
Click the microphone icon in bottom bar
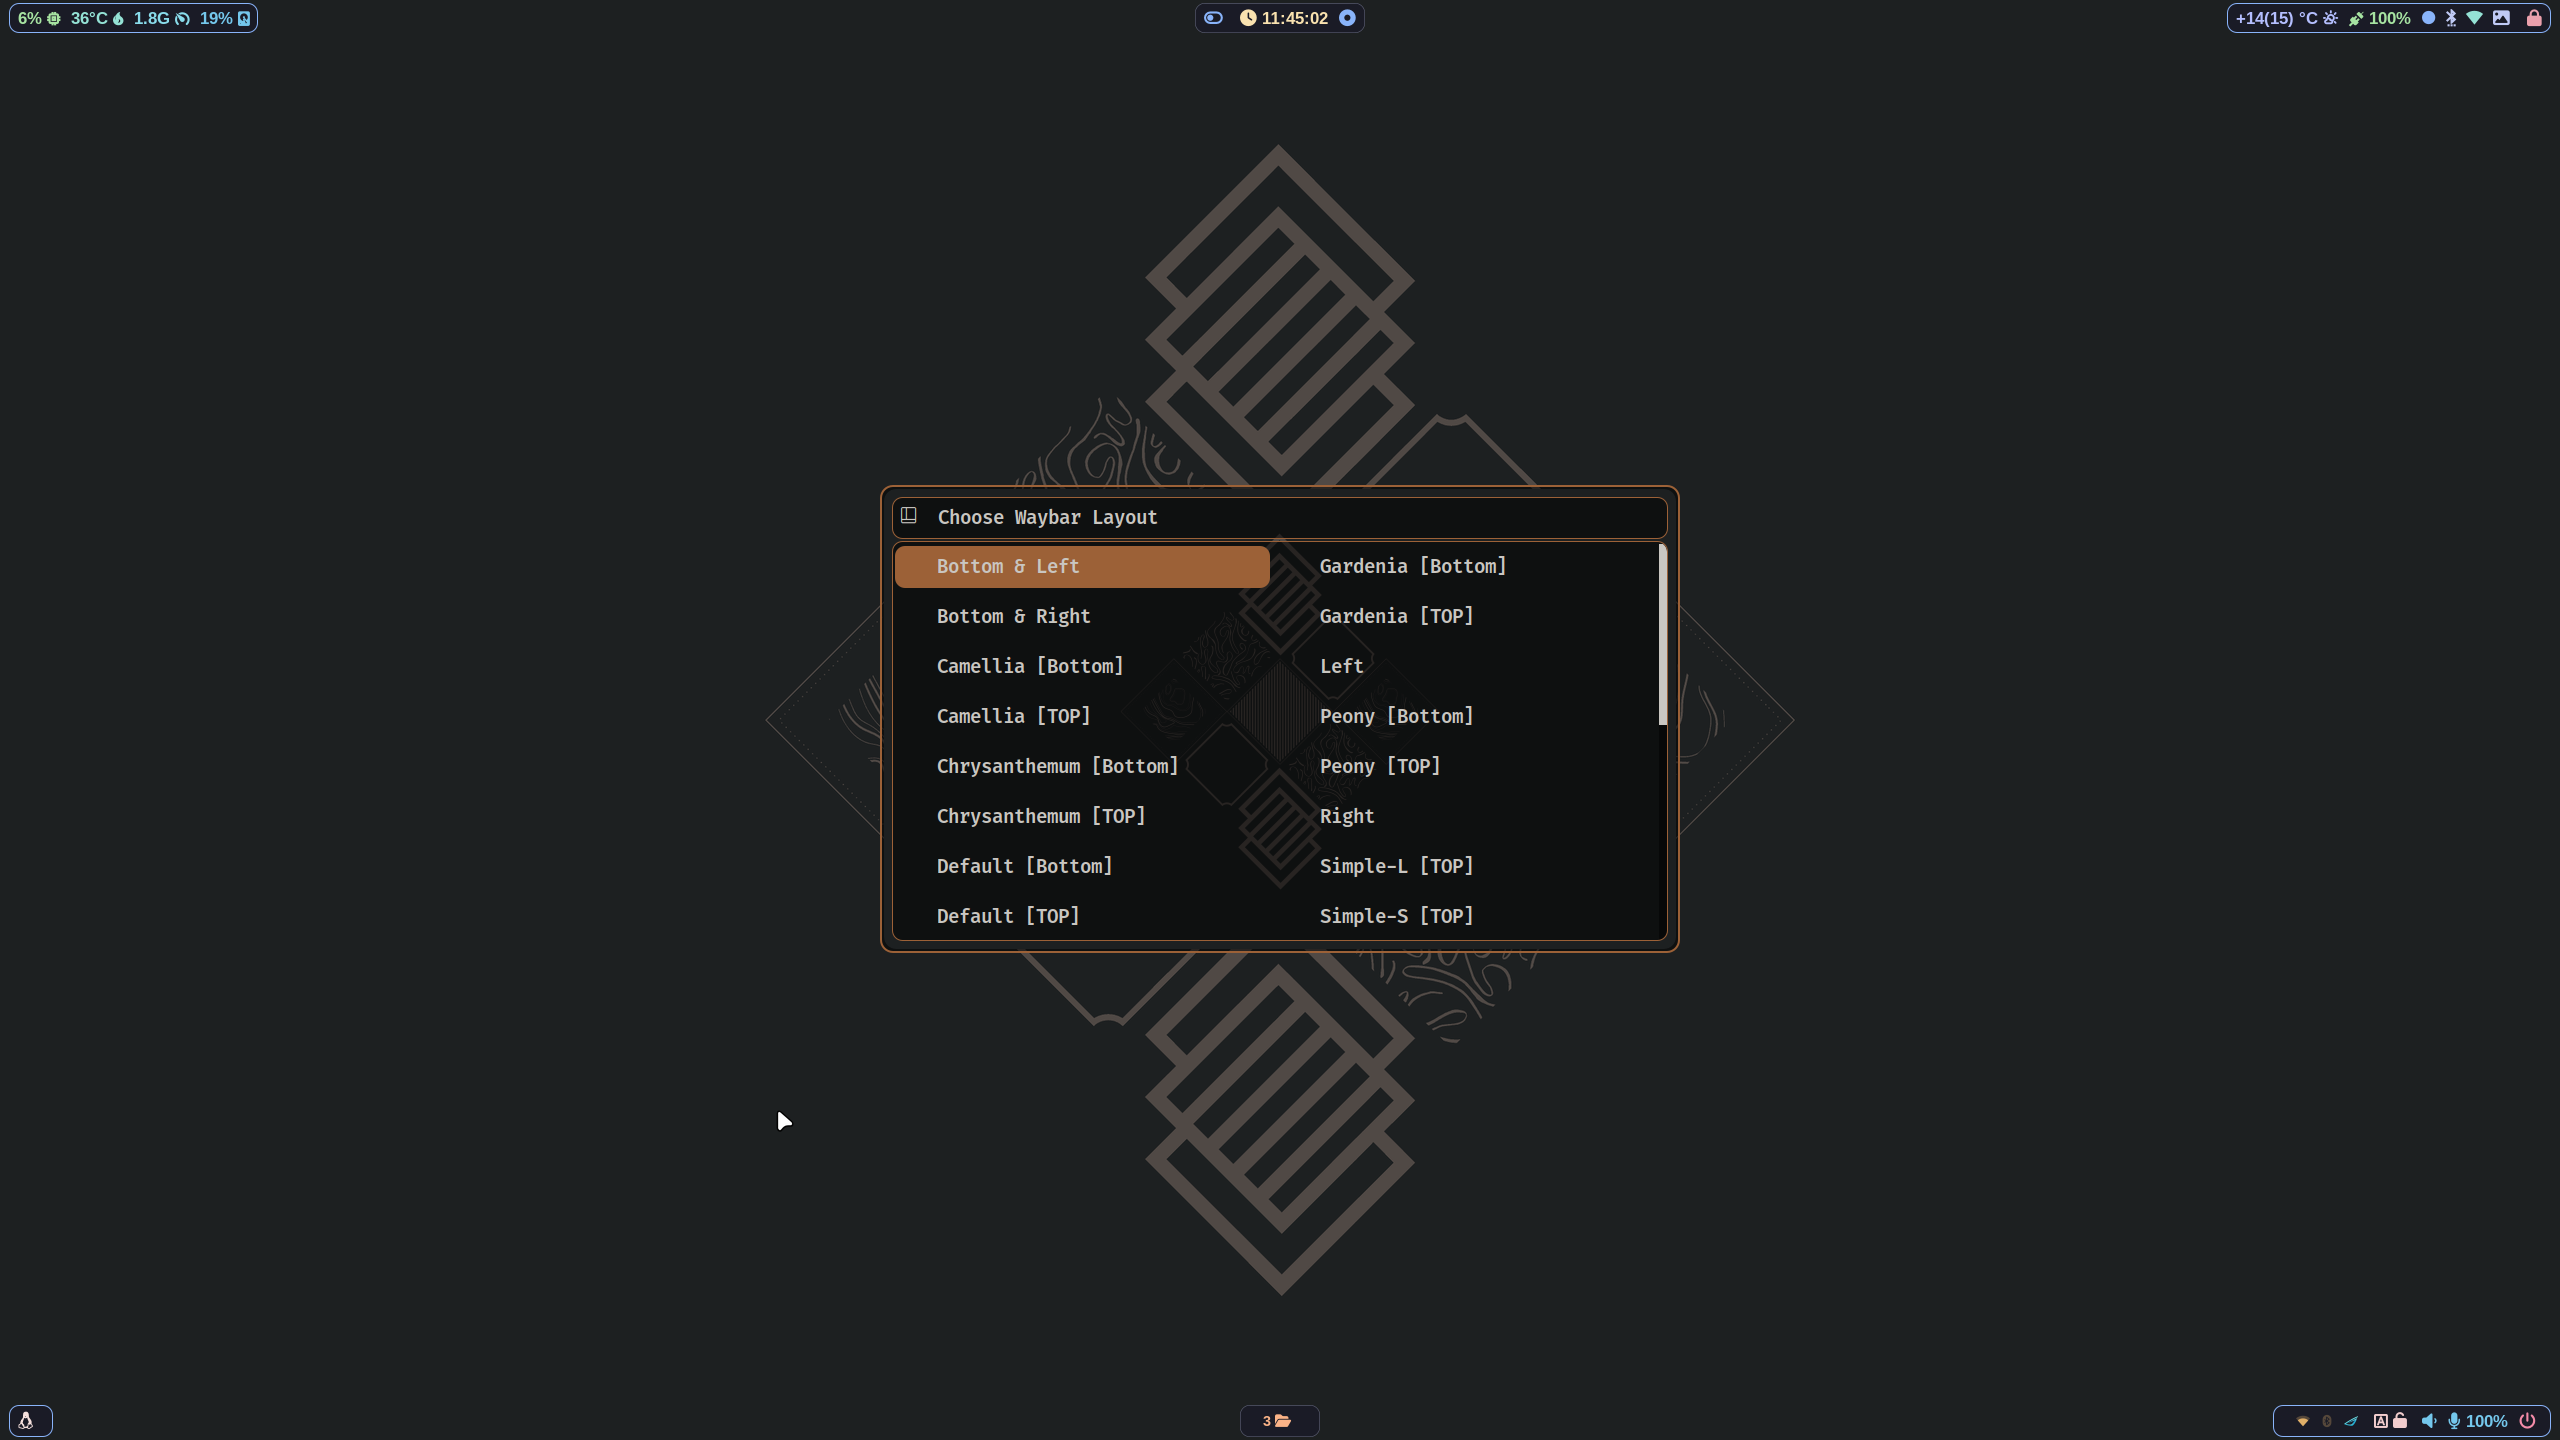pyautogui.click(x=2453, y=1421)
